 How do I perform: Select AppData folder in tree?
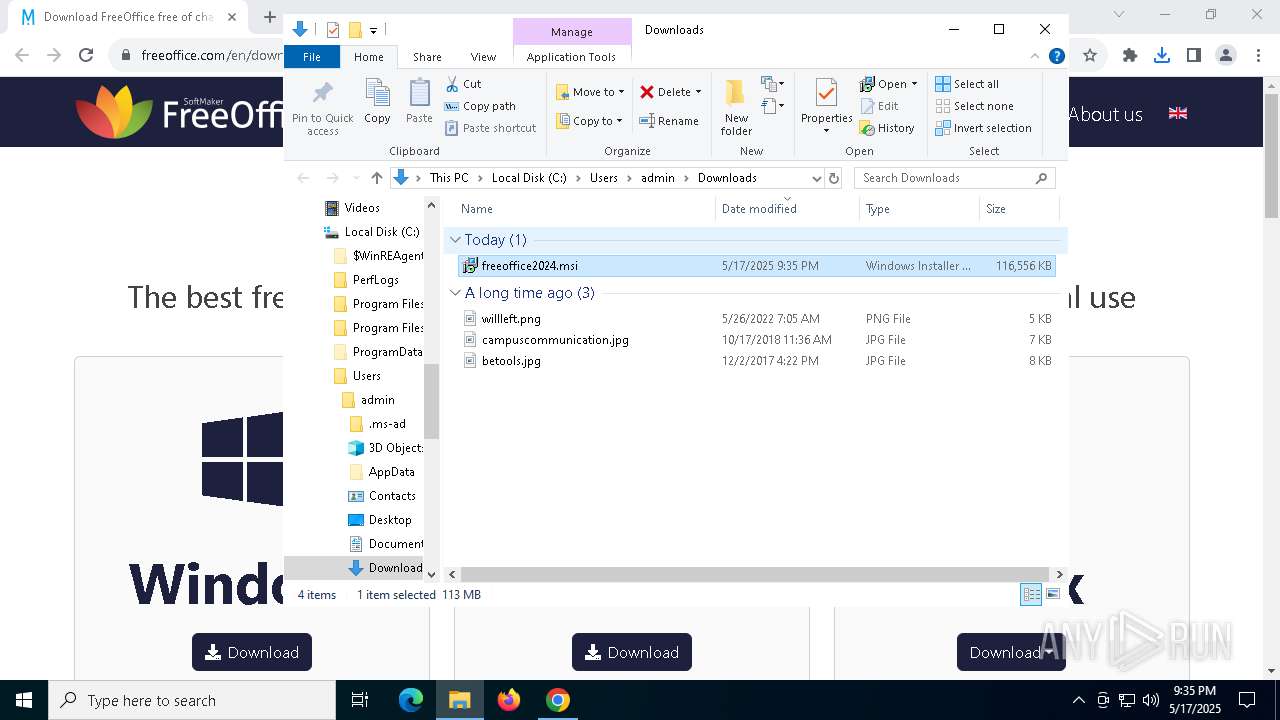point(391,472)
